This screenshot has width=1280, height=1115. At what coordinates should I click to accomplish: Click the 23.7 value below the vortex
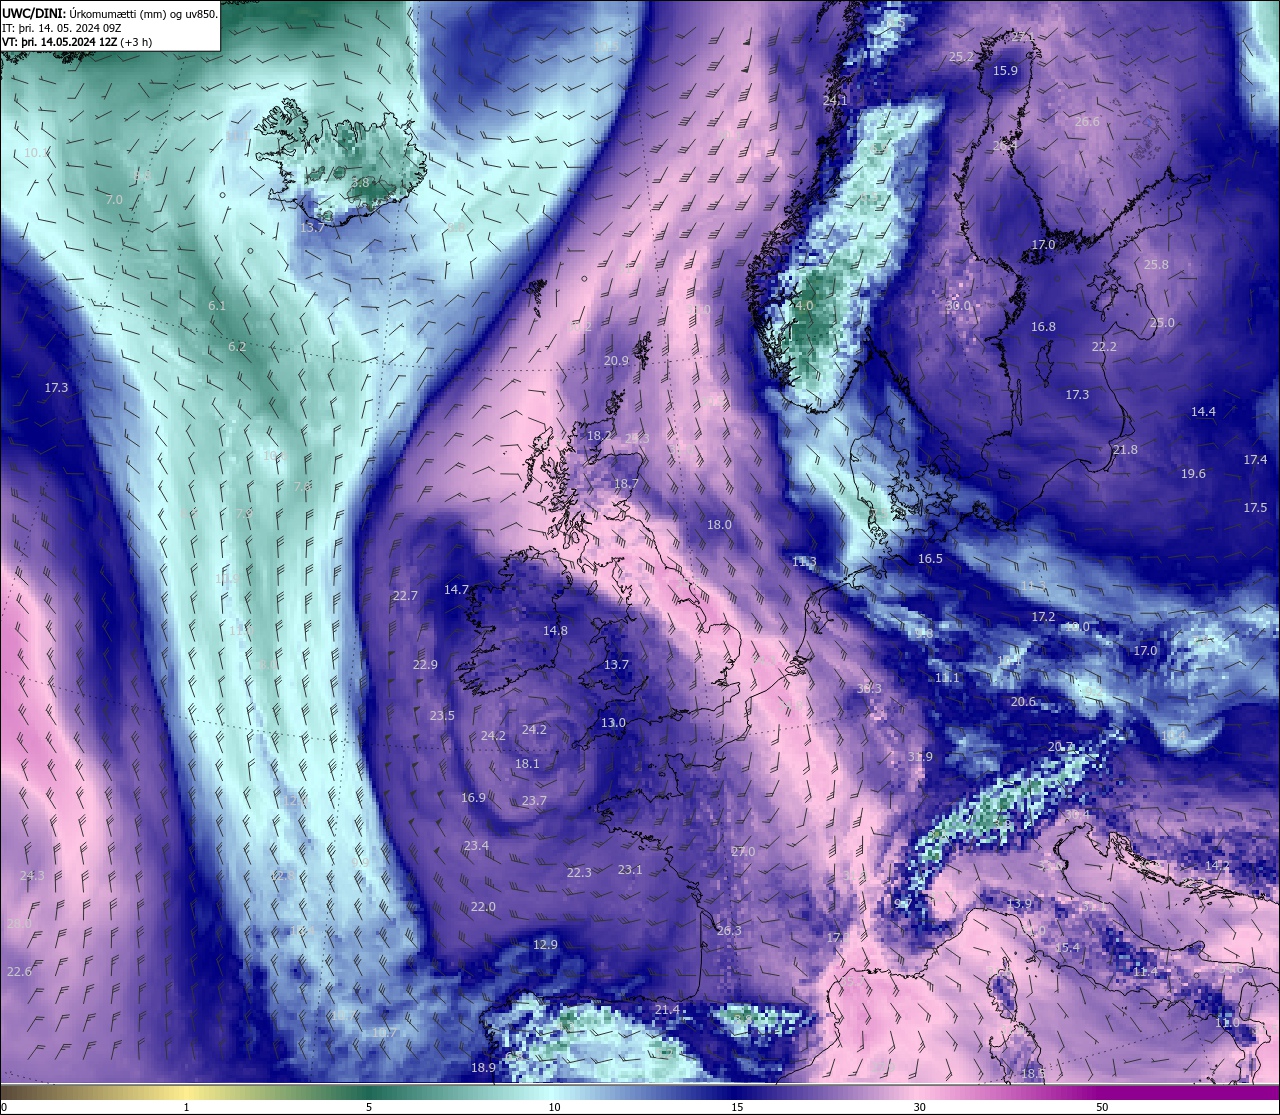534,801
